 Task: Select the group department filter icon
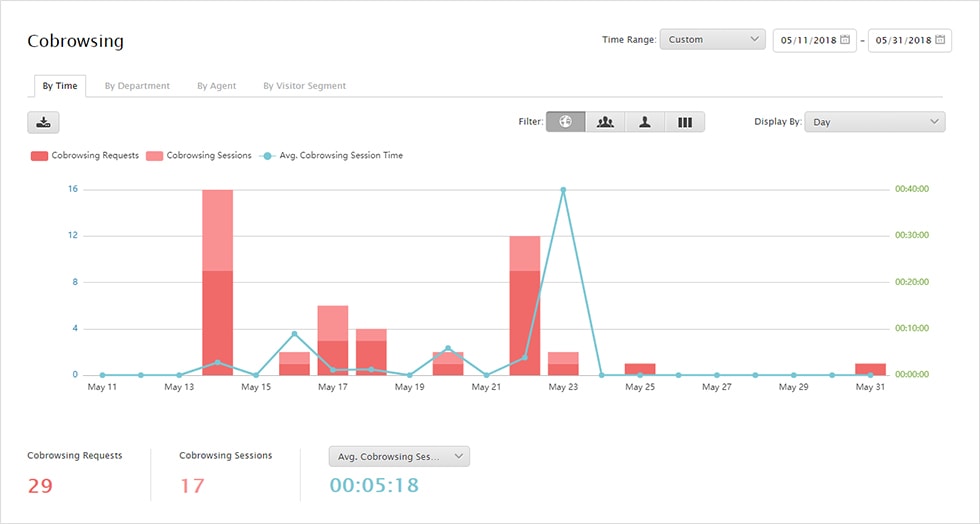605,122
